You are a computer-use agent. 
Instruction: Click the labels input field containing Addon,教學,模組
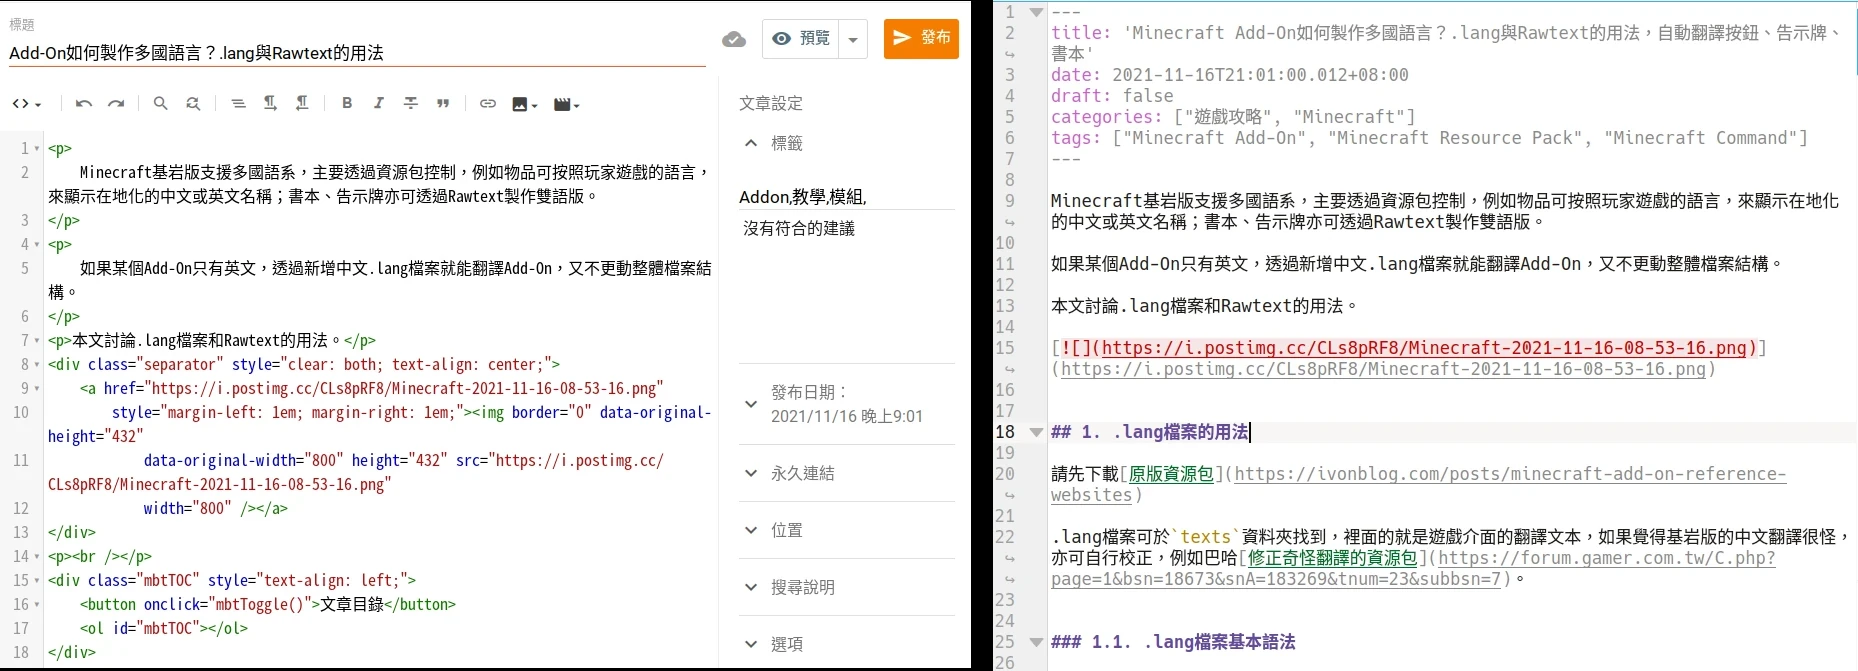pyautogui.click(x=845, y=197)
